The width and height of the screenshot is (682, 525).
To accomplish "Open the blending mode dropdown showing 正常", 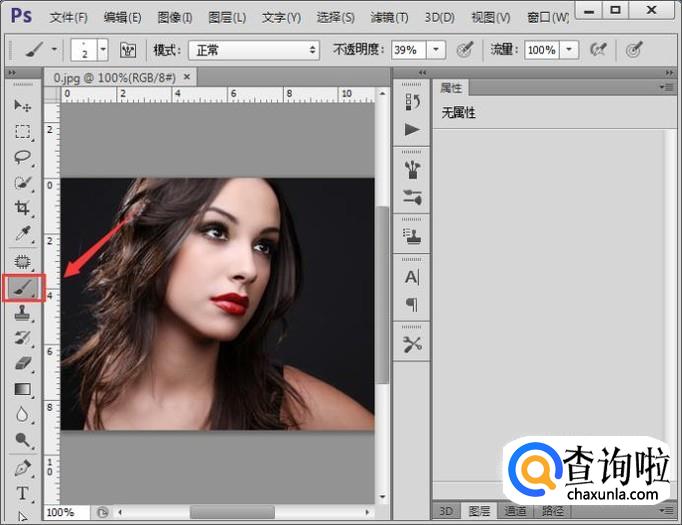I will tap(254, 49).
